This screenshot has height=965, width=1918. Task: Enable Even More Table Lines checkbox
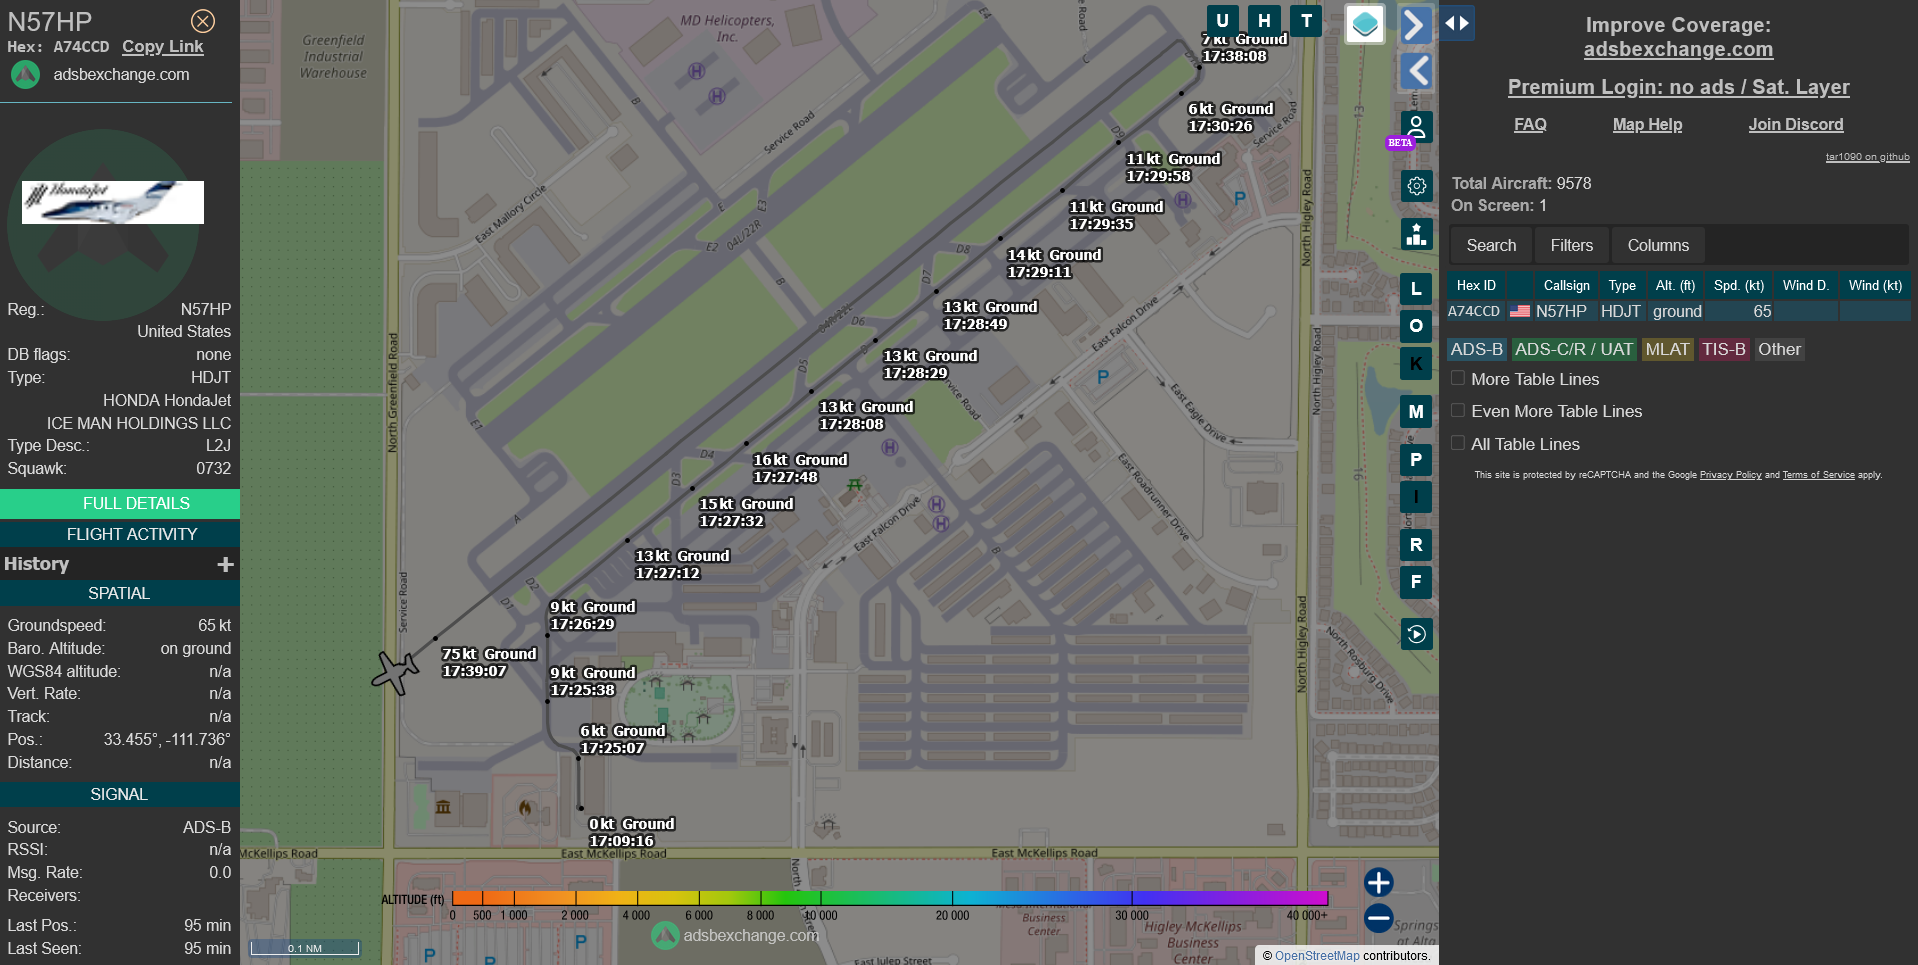pos(1458,410)
